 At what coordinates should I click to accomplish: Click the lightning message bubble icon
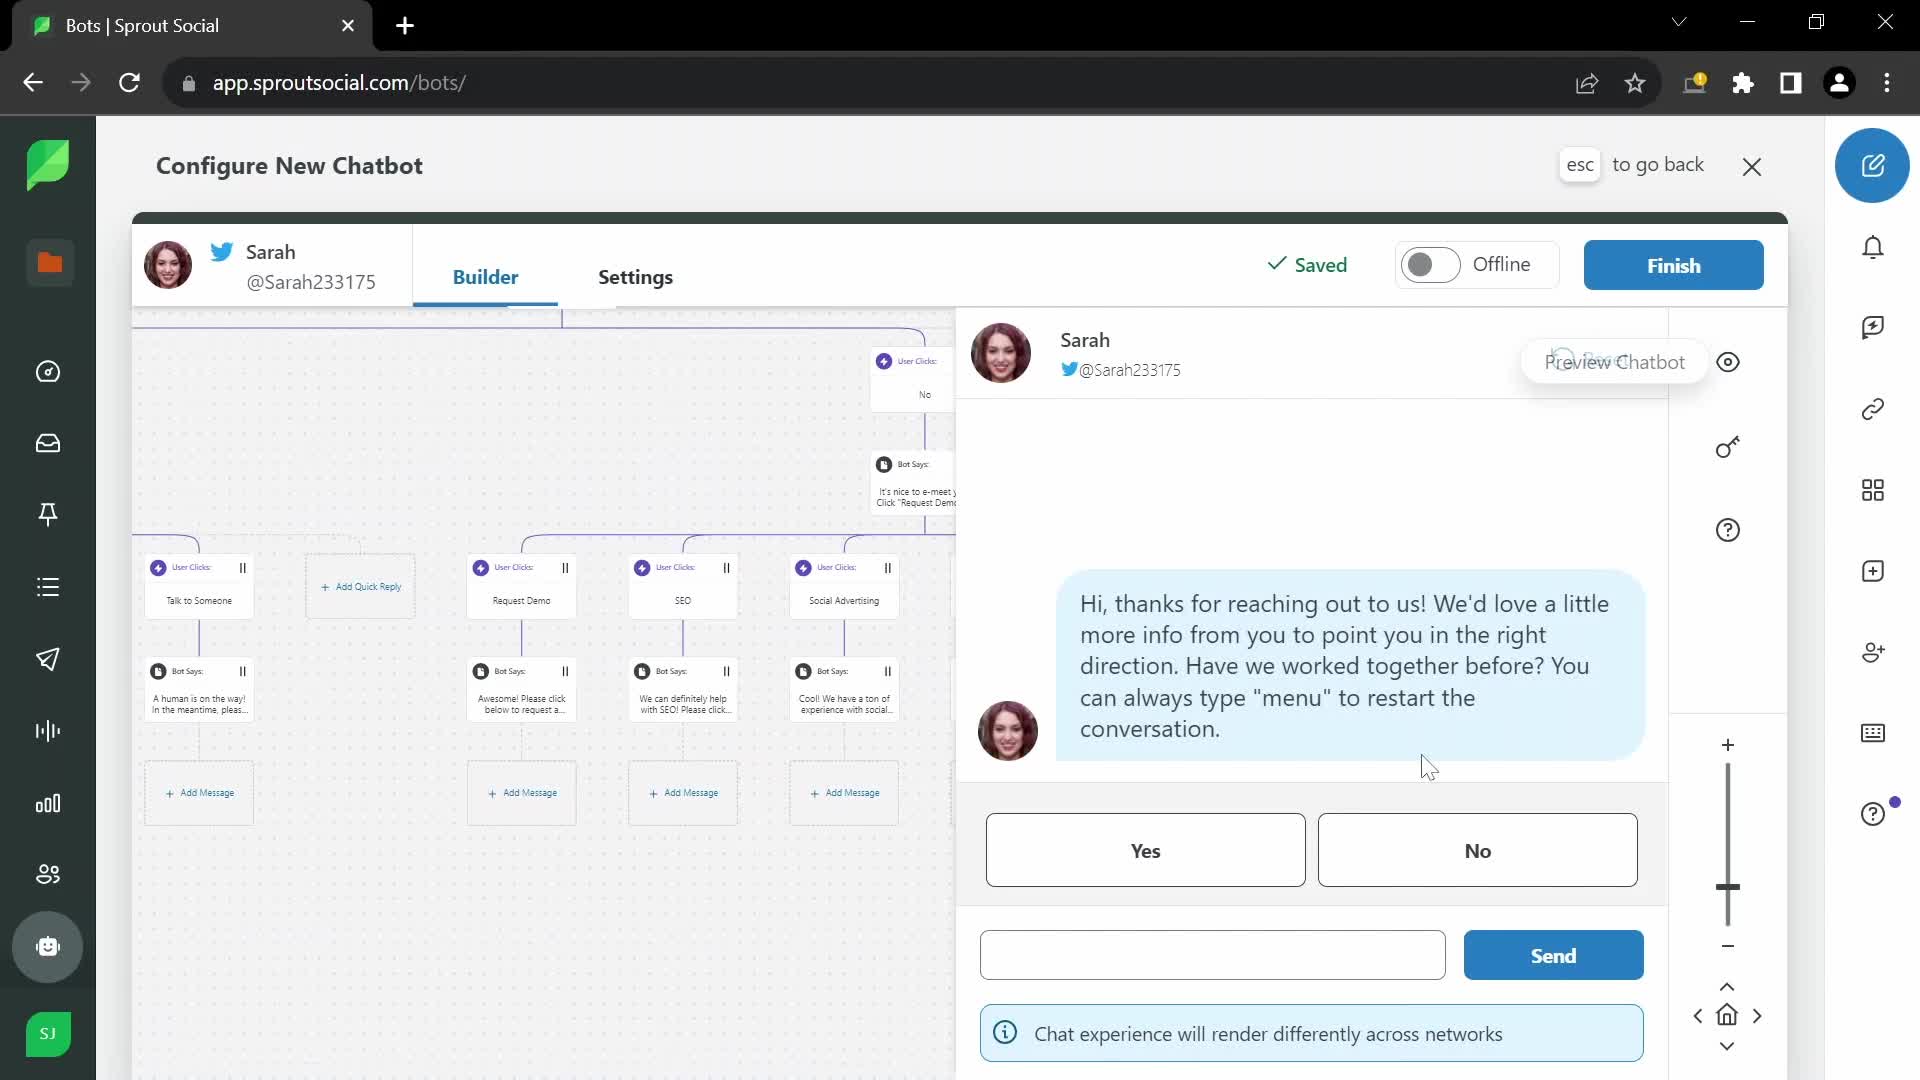tap(1873, 327)
